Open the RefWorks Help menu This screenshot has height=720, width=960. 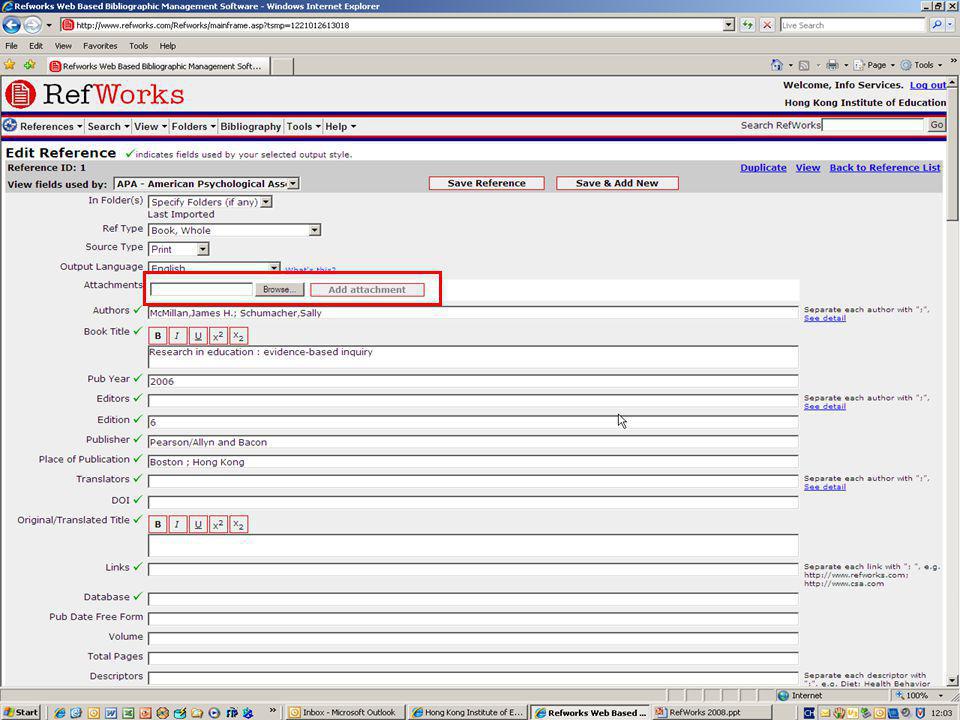(340, 126)
